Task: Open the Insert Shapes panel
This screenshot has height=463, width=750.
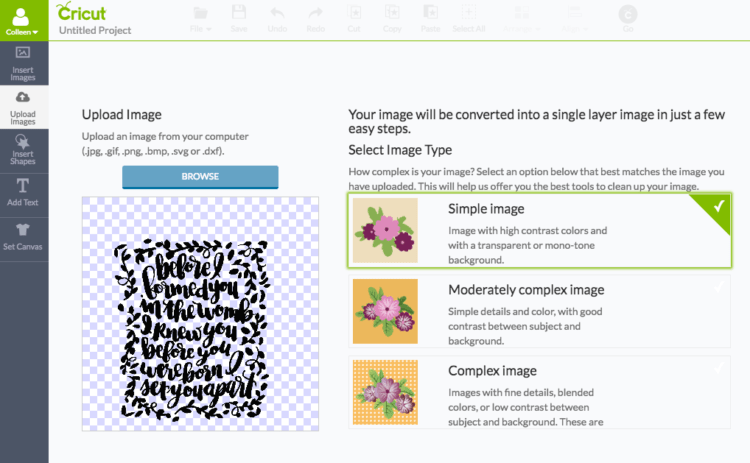Action: (23, 151)
